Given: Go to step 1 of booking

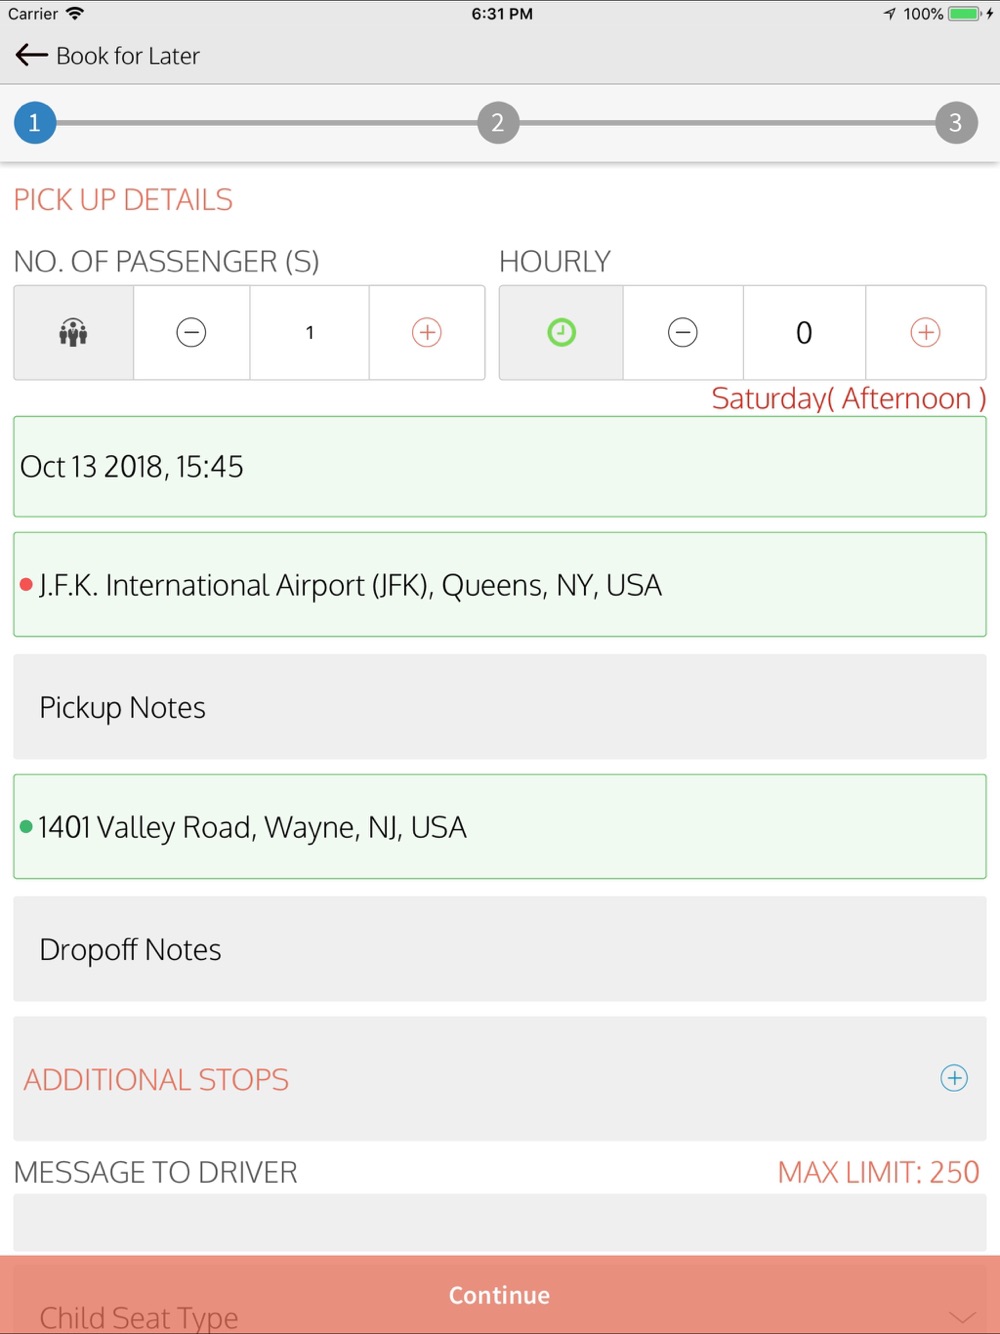Looking at the screenshot, I should (35, 123).
